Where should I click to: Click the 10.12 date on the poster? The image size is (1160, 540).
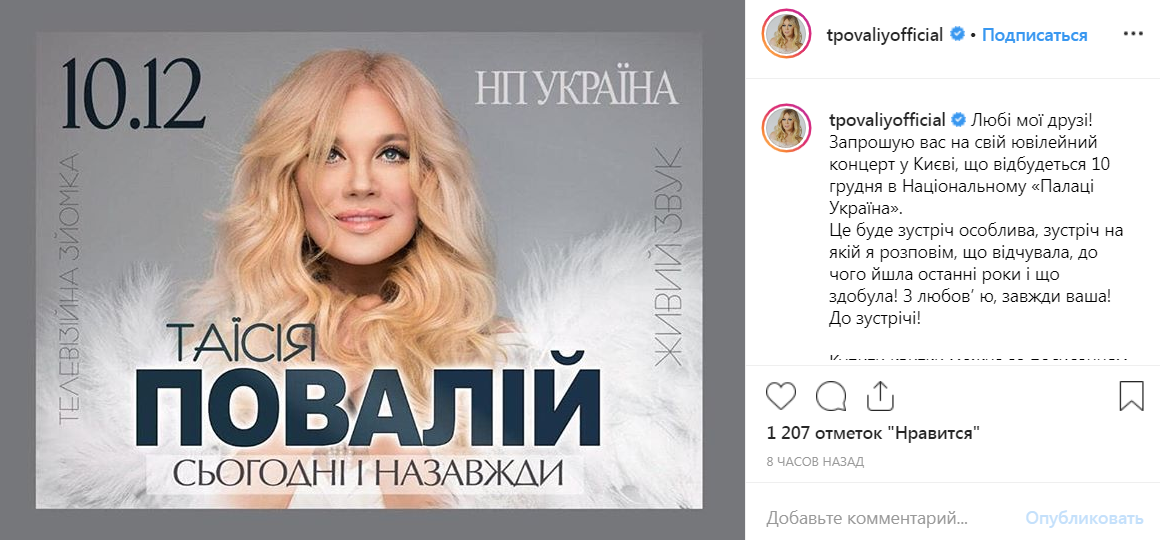point(133,94)
